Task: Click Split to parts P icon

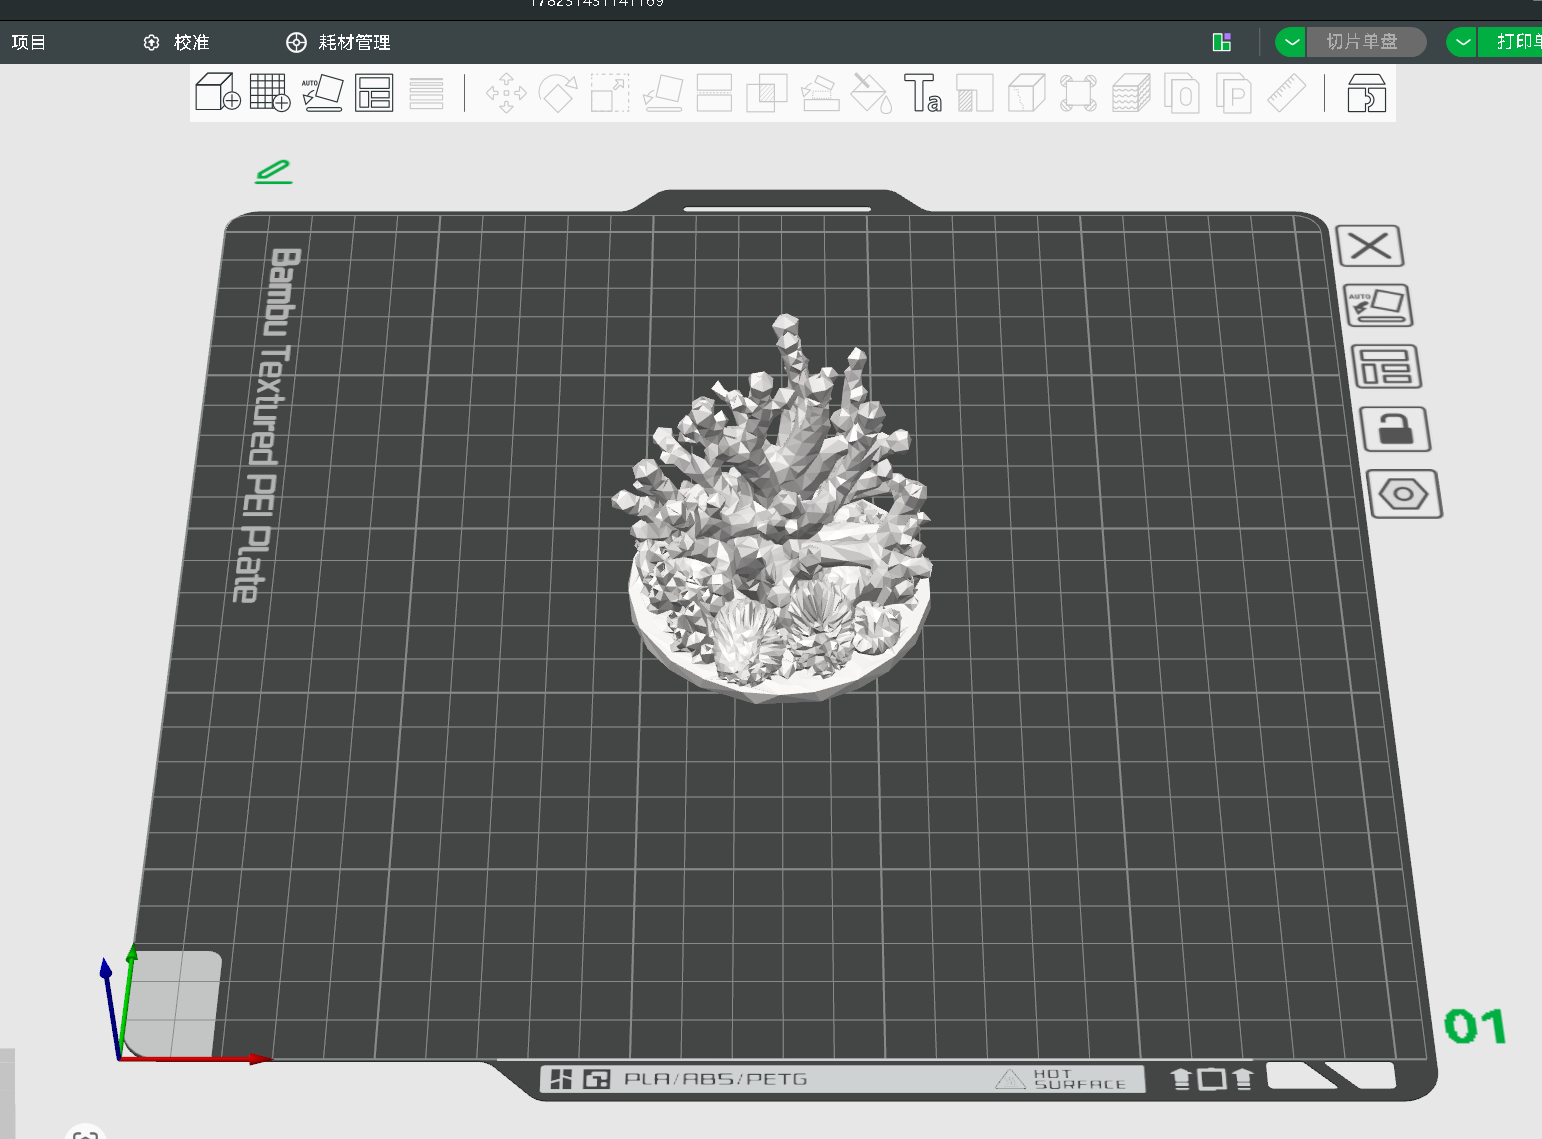Action: 1234,93
